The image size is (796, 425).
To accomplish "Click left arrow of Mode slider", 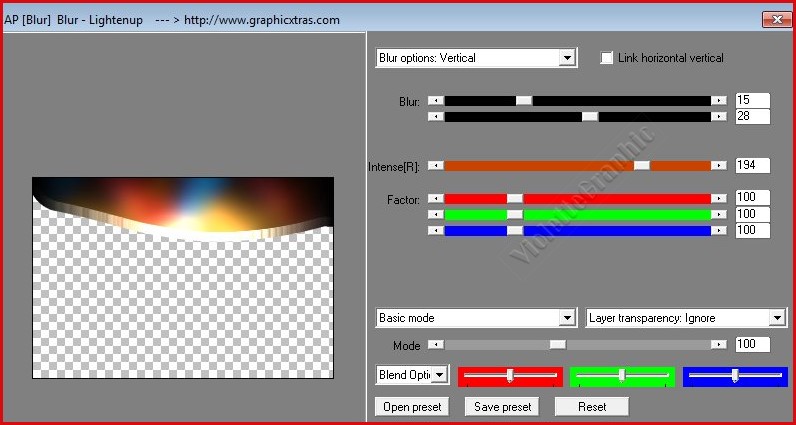I will click(x=434, y=344).
